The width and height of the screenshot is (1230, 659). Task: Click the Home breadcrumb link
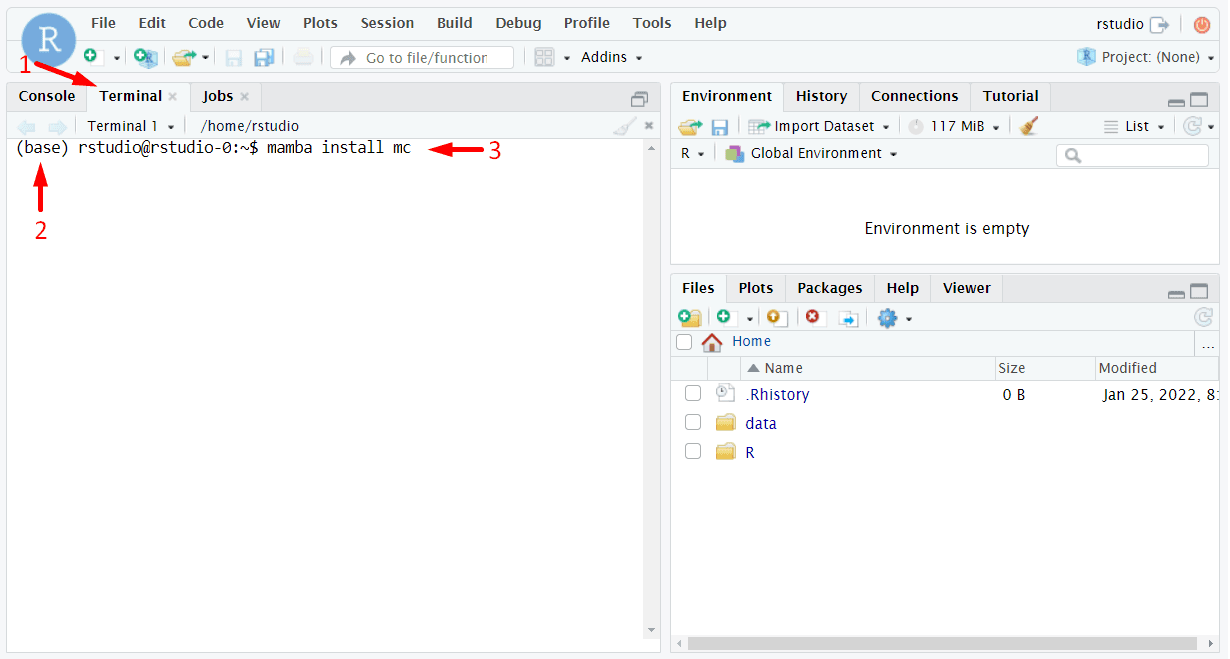pyautogui.click(x=751, y=342)
